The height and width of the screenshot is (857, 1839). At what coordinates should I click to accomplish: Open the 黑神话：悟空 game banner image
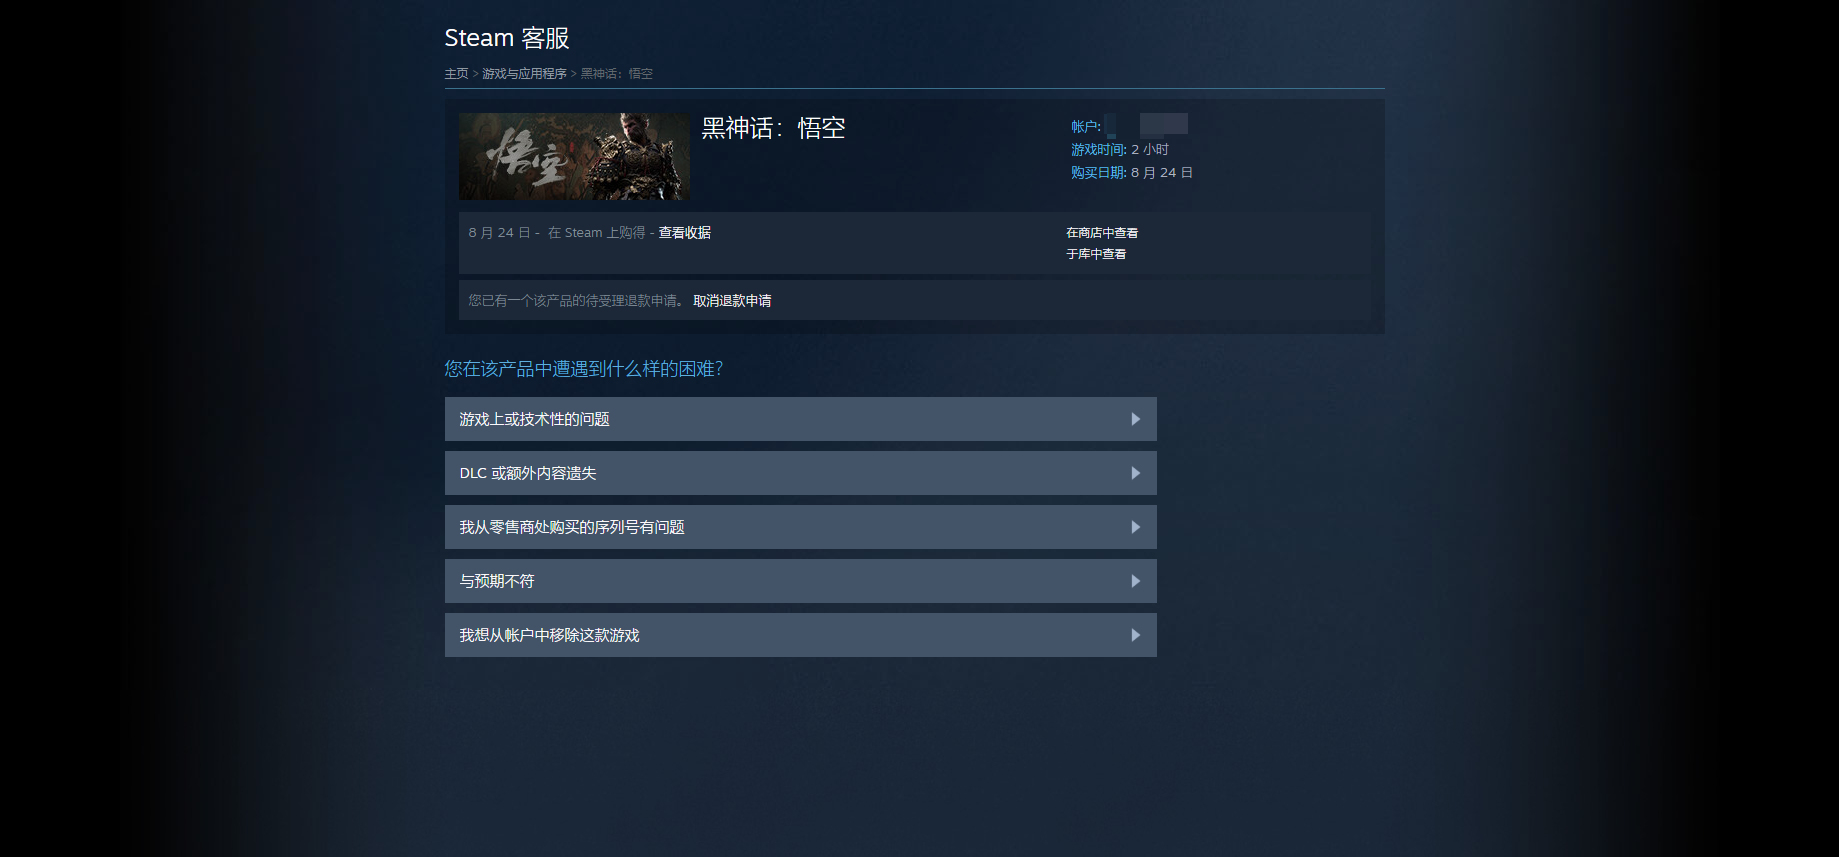pyautogui.click(x=574, y=156)
